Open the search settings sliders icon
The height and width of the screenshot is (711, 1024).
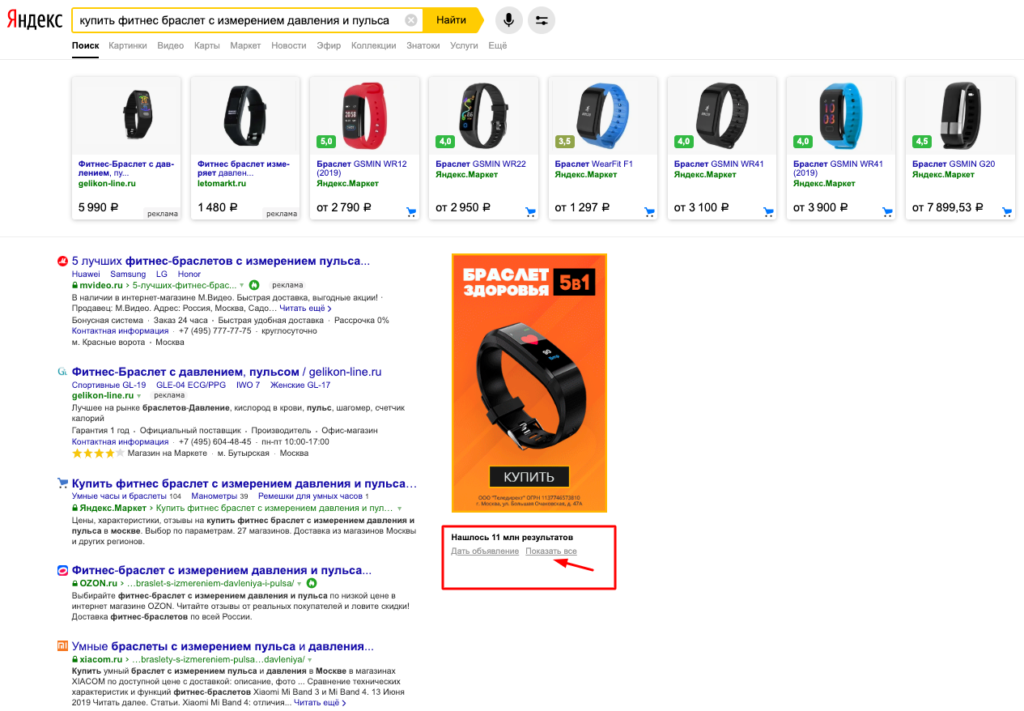pyautogui.click(x=541, y=20)
